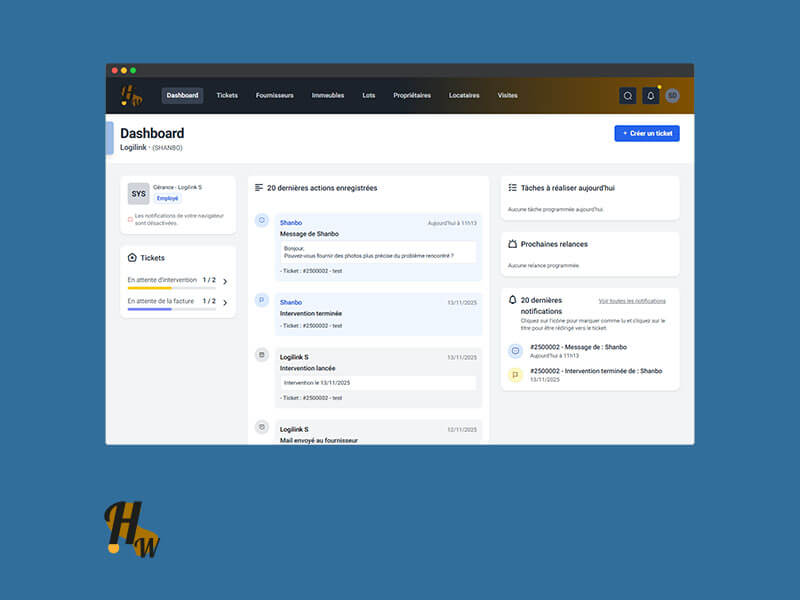Screen dimensions: 800x600
Task: Expand En attente de la facture with the chevron
Action: click(224, 302)
